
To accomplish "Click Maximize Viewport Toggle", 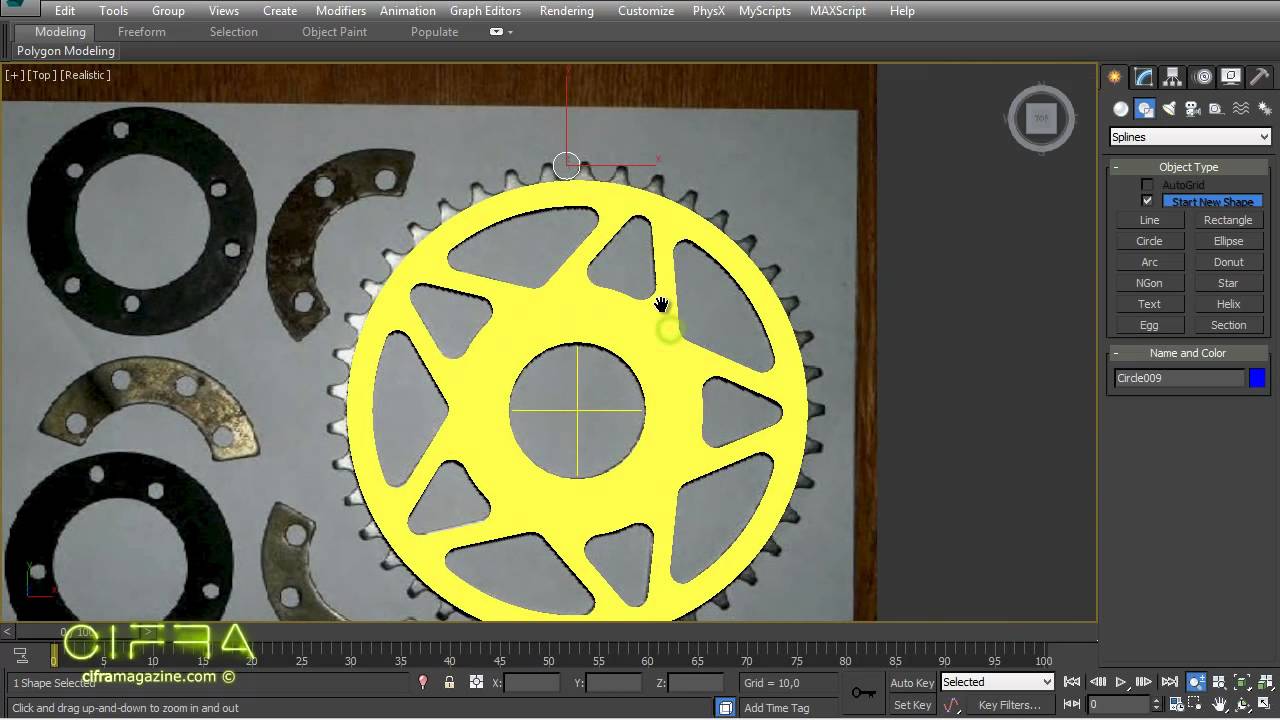I will coord(1265,705).
